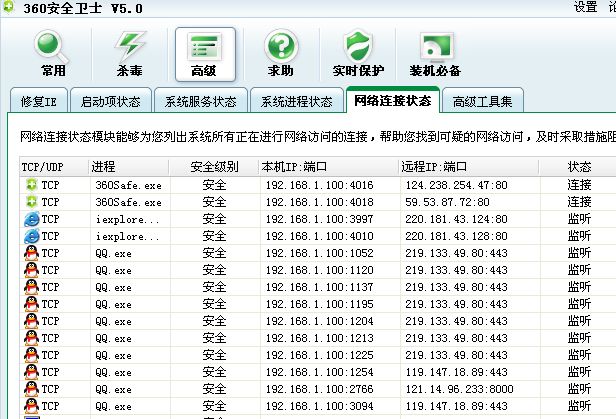Select local address 192.168.1.100:3094
This screenshot has width=616, height=419.
(319, 406)
